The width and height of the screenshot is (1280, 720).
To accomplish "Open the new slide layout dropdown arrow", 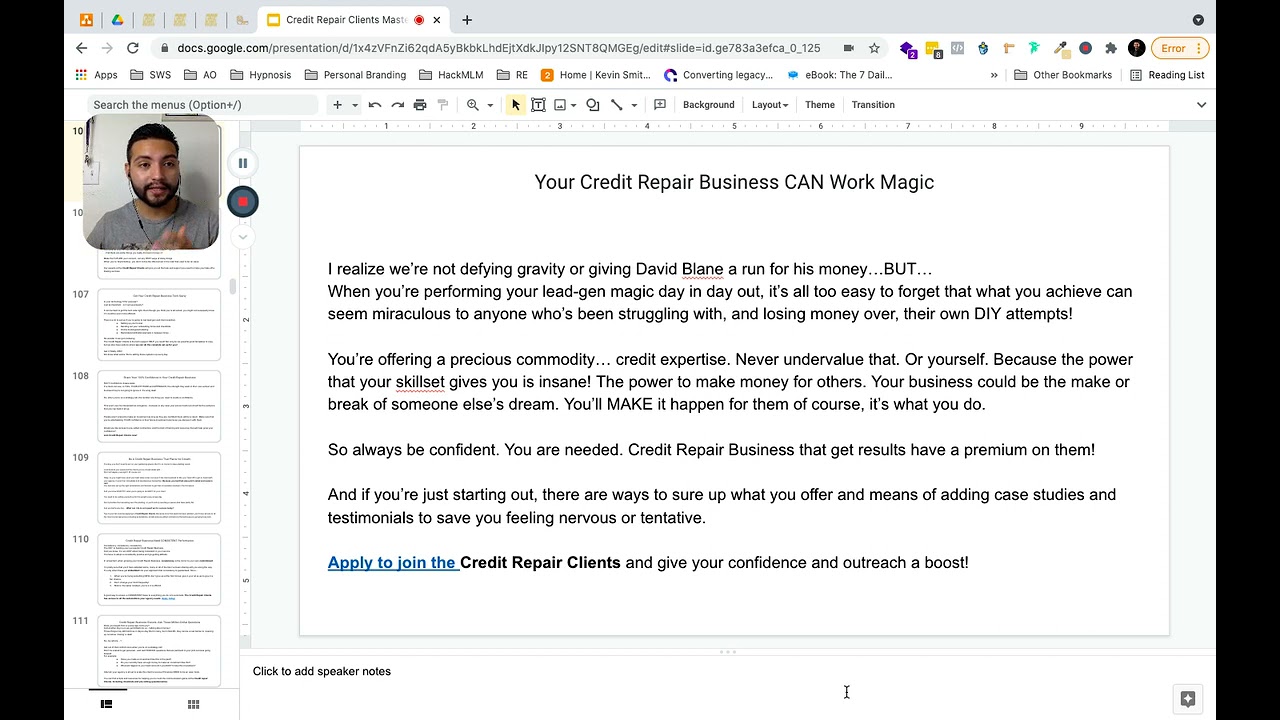I will pyautogui.click(x=355, y=105).
